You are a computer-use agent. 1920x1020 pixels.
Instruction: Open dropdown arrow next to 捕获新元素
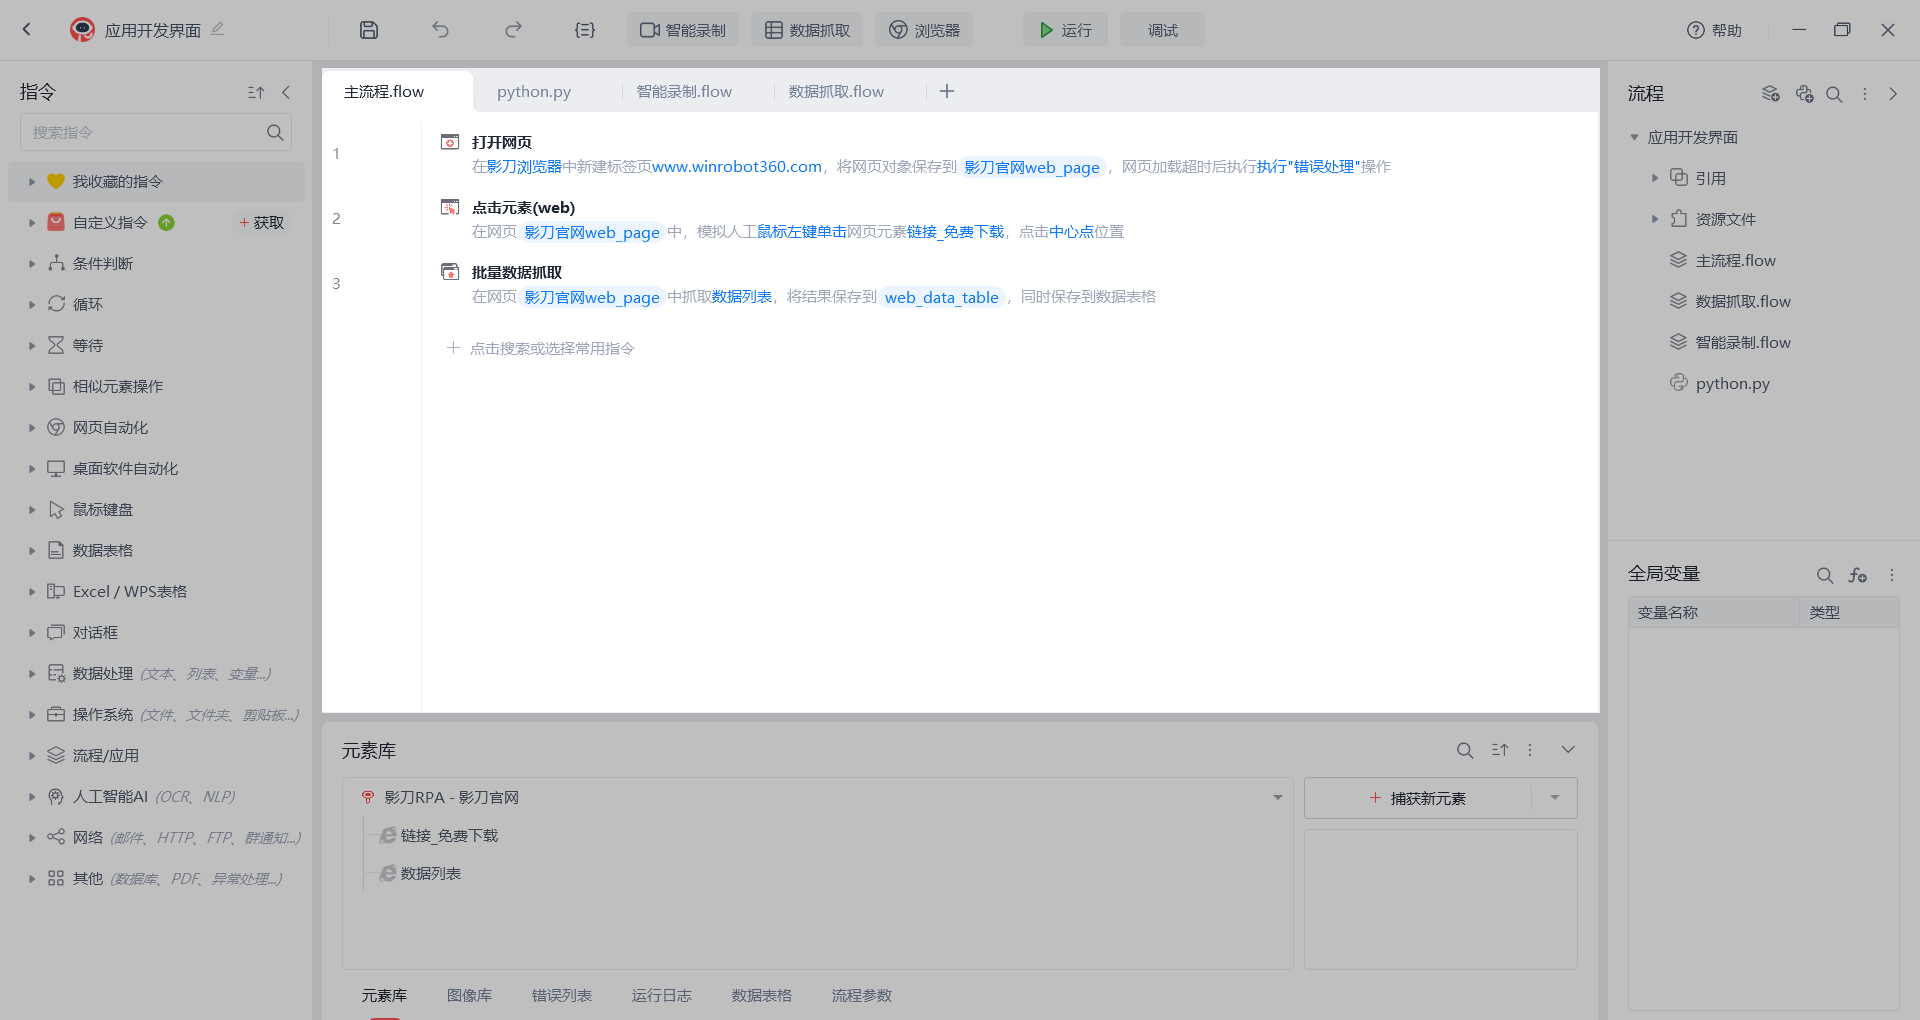point(1555,798)
